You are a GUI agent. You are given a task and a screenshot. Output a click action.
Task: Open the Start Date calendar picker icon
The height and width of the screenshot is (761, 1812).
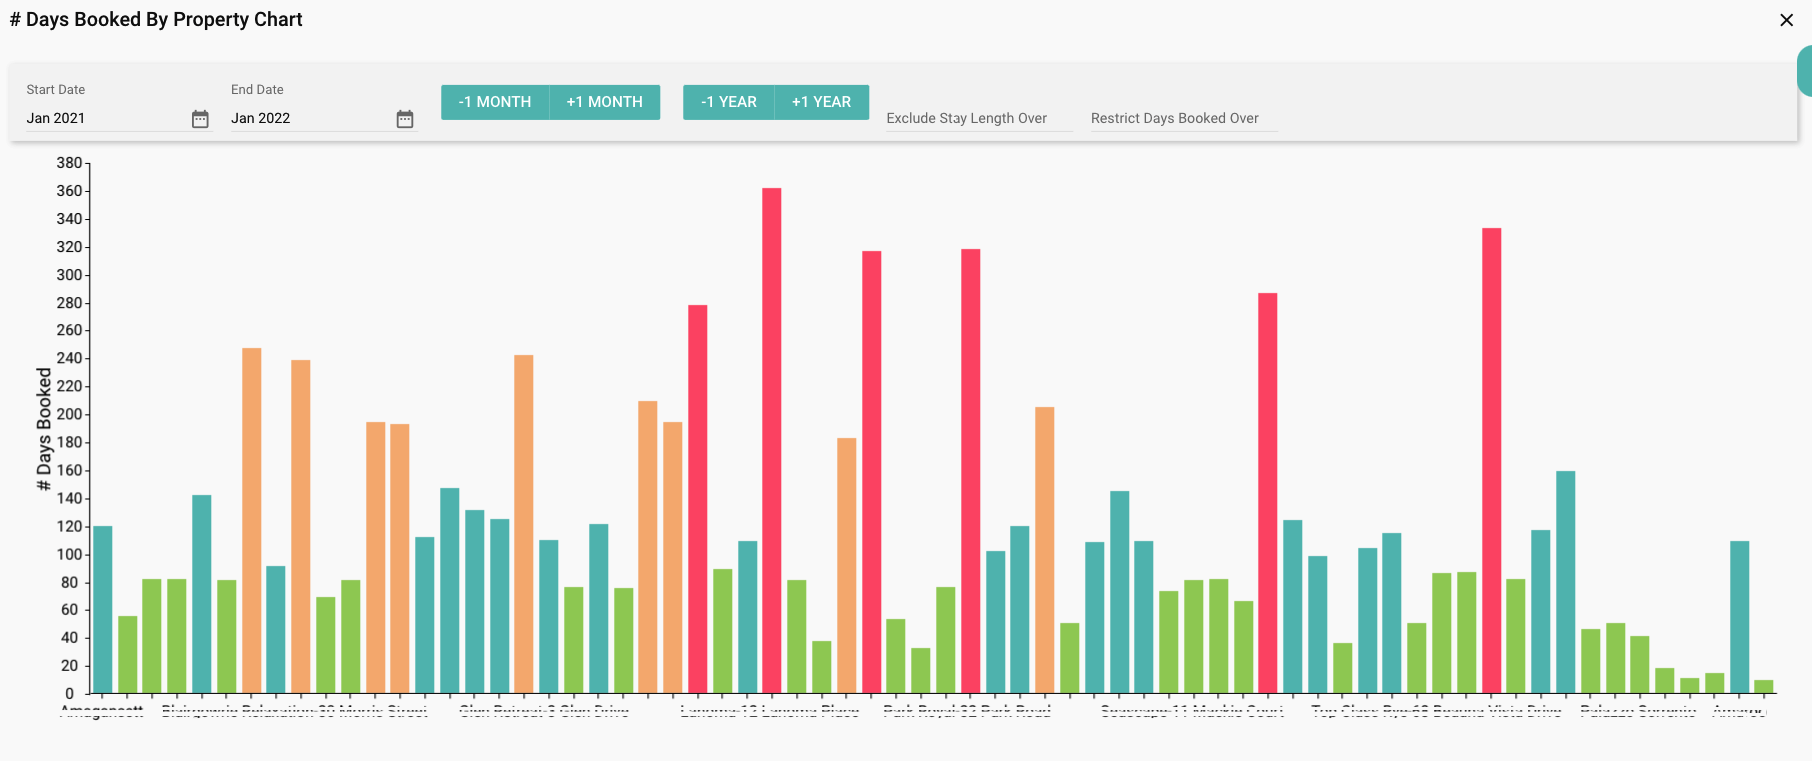(x=200, y=119)
